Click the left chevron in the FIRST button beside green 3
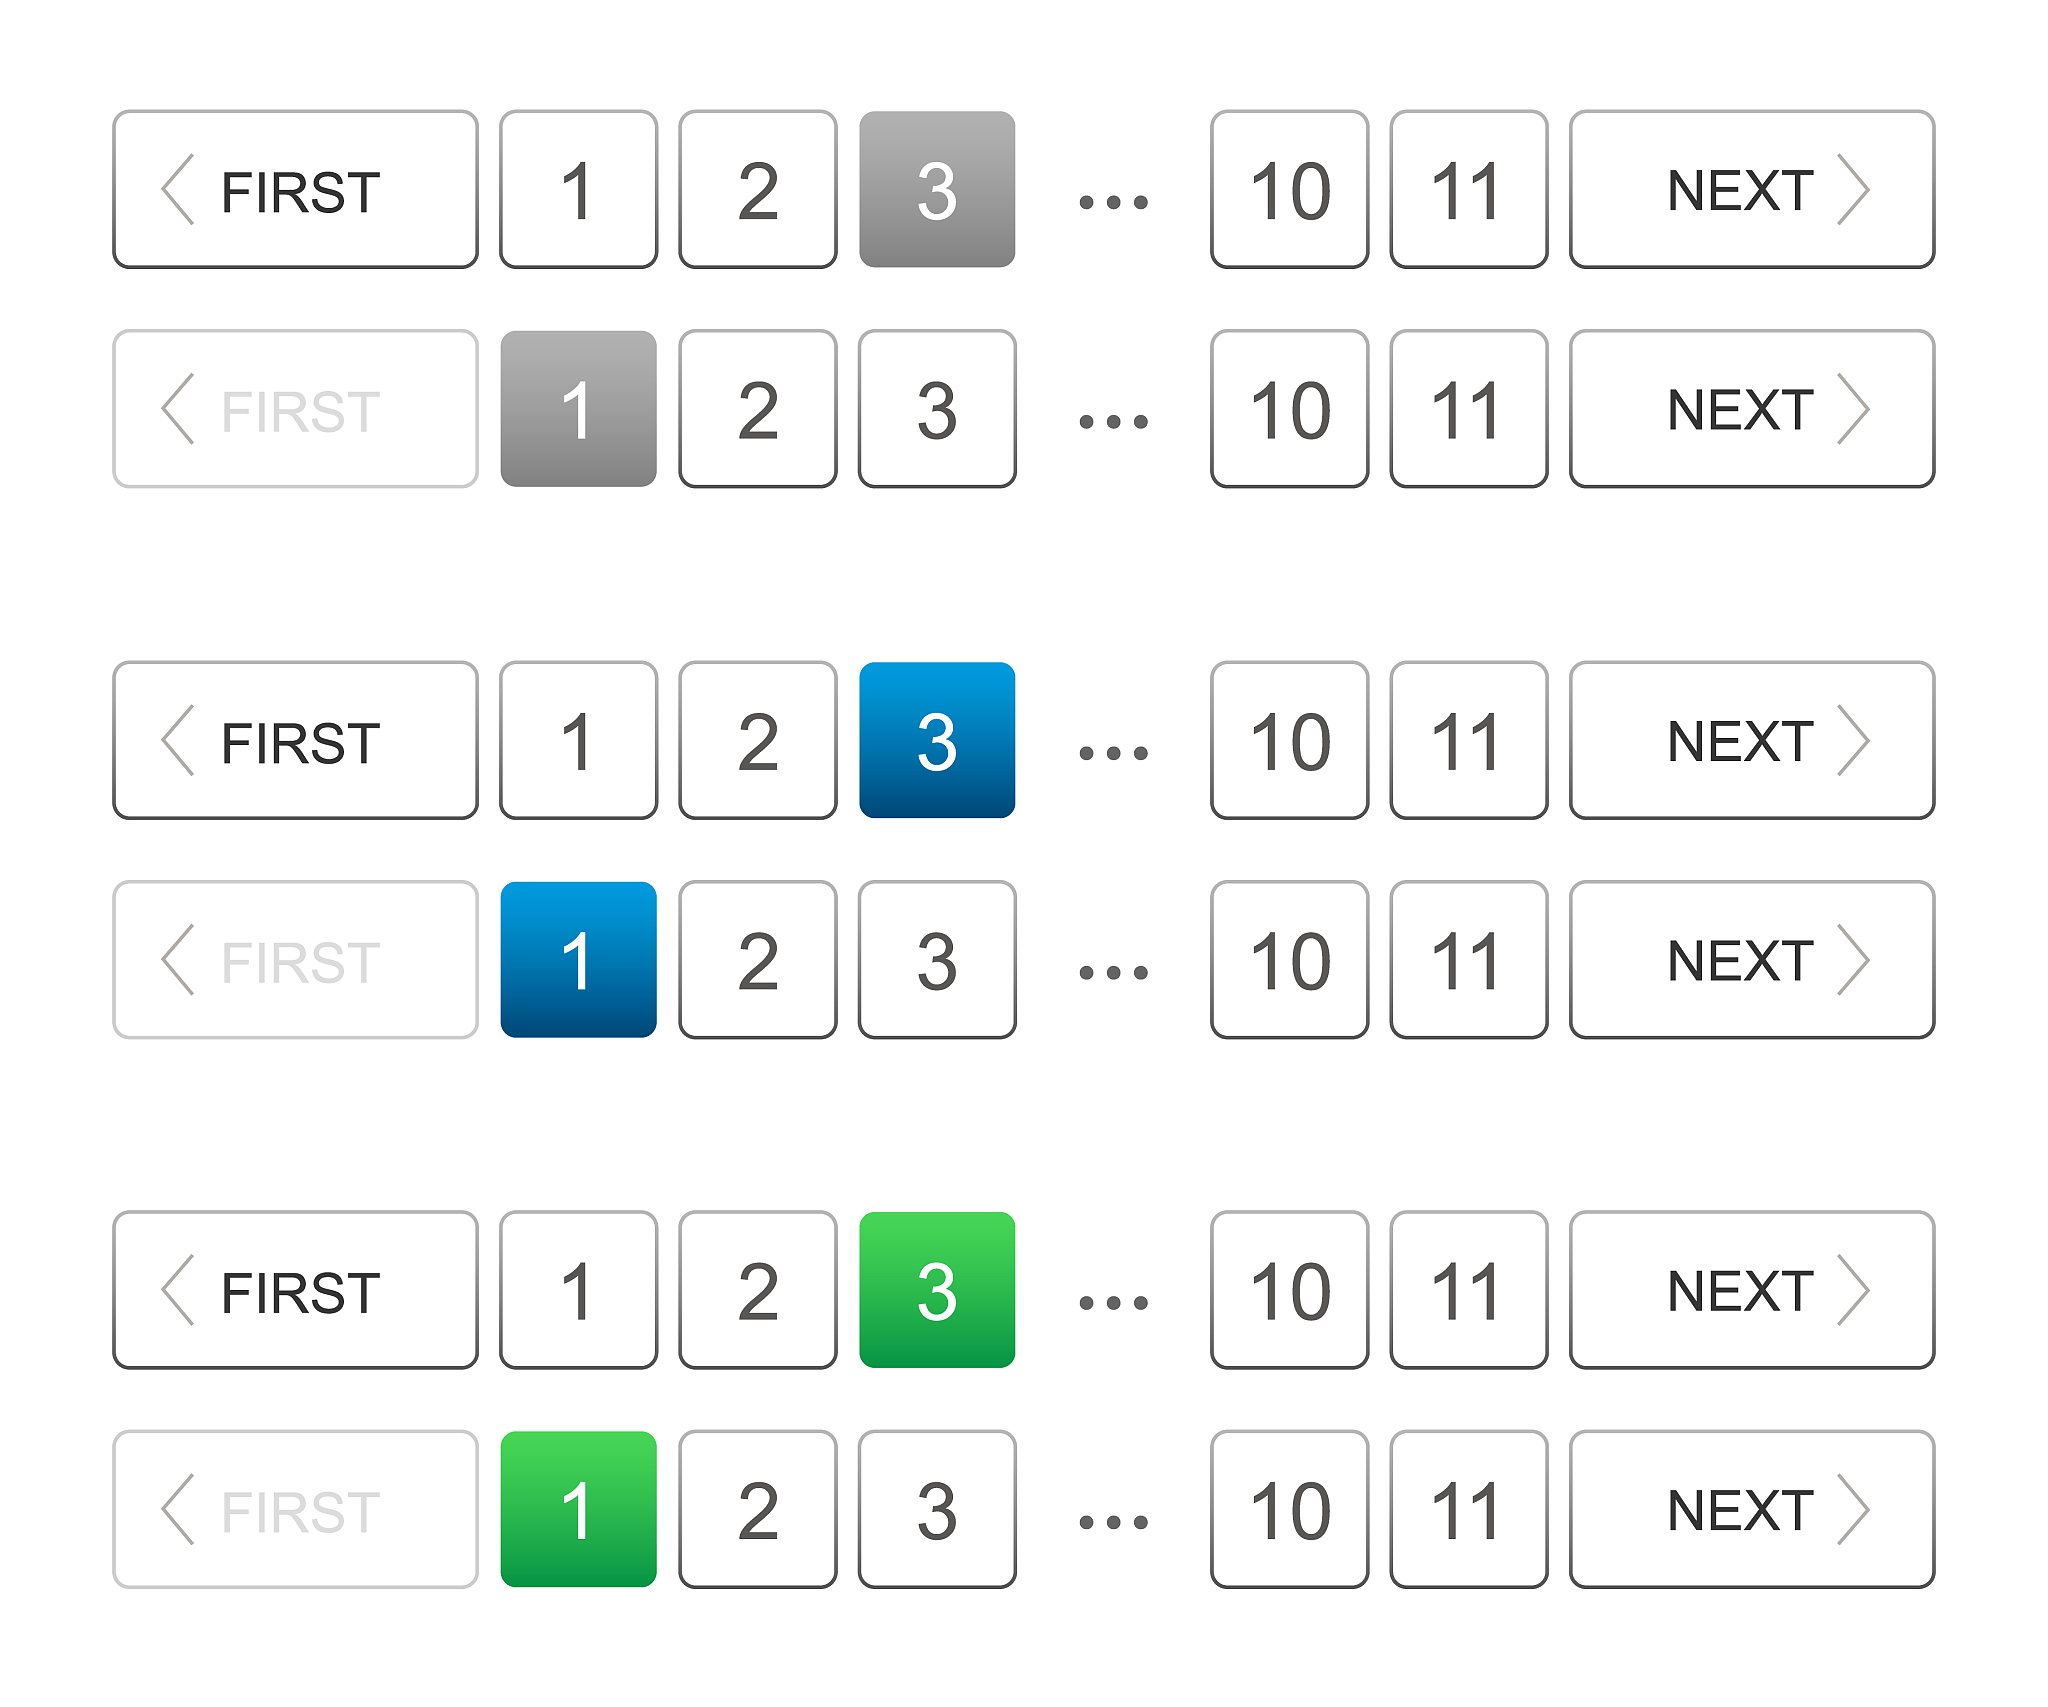 point(178,1291)
